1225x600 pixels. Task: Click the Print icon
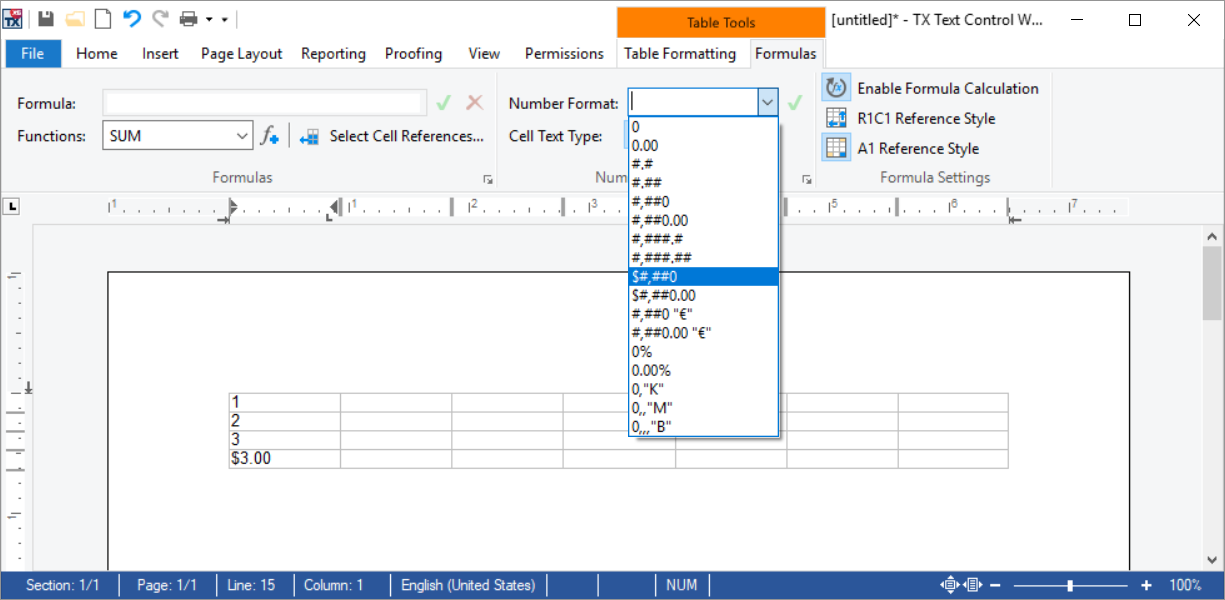click(188, 19)
